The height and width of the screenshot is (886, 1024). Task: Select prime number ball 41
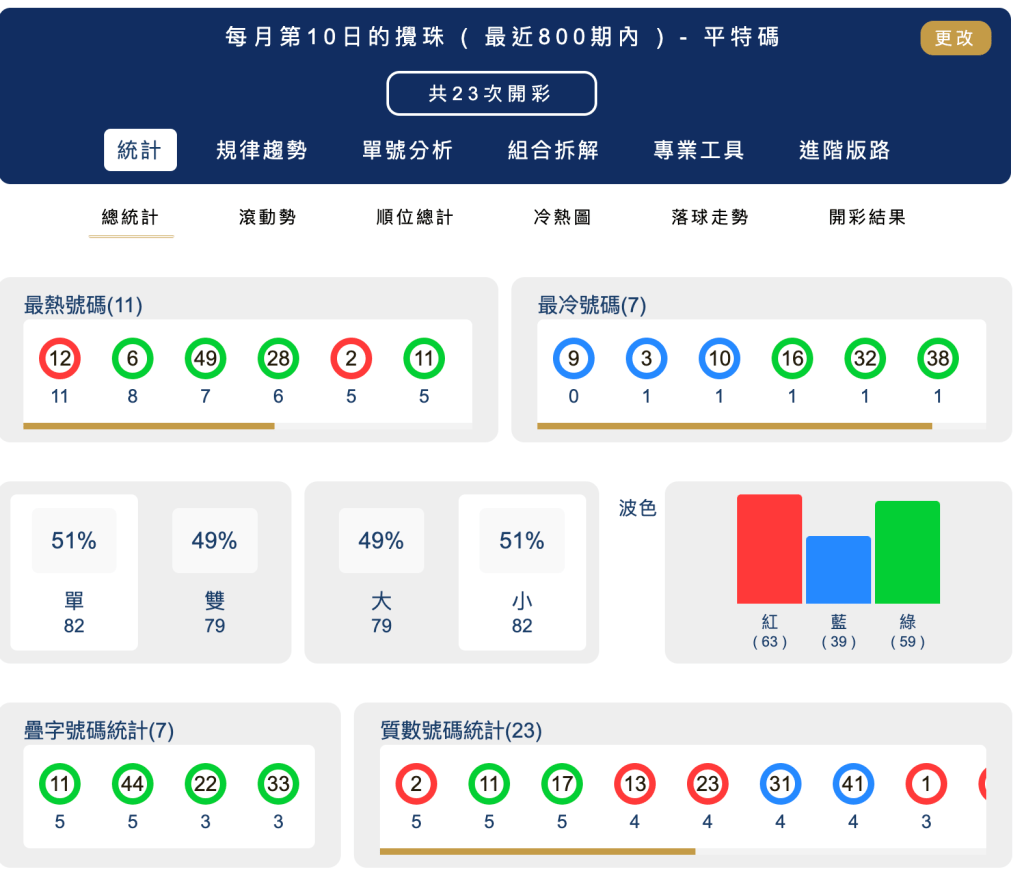853,786
